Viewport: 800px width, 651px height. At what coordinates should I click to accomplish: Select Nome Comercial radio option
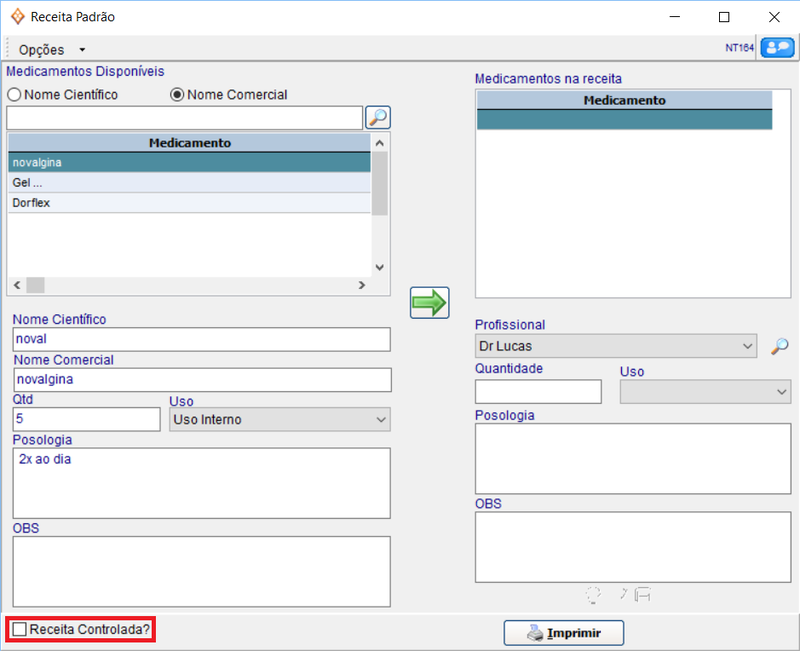[x=178, y=95]
